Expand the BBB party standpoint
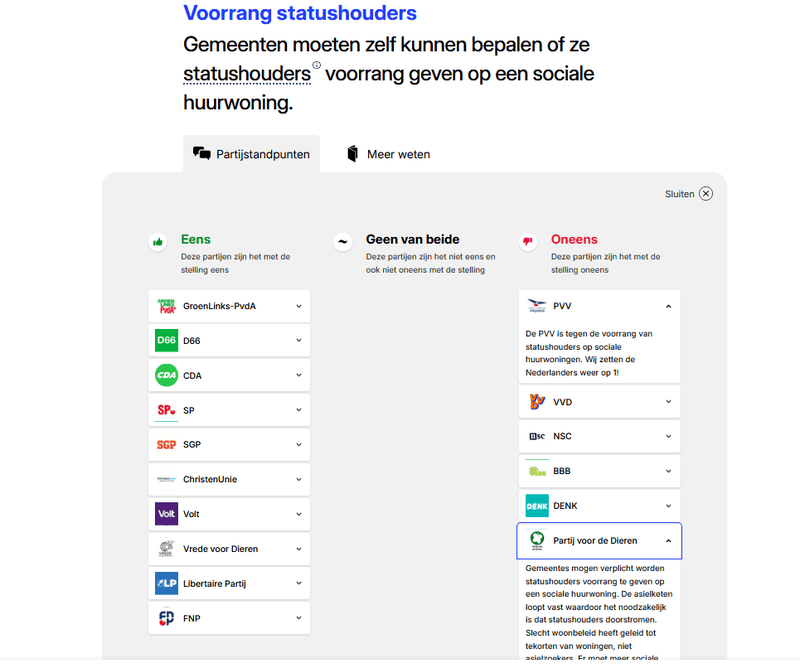Image resolution: width=800 pixels, height=668 pixels. pos(668,471)
